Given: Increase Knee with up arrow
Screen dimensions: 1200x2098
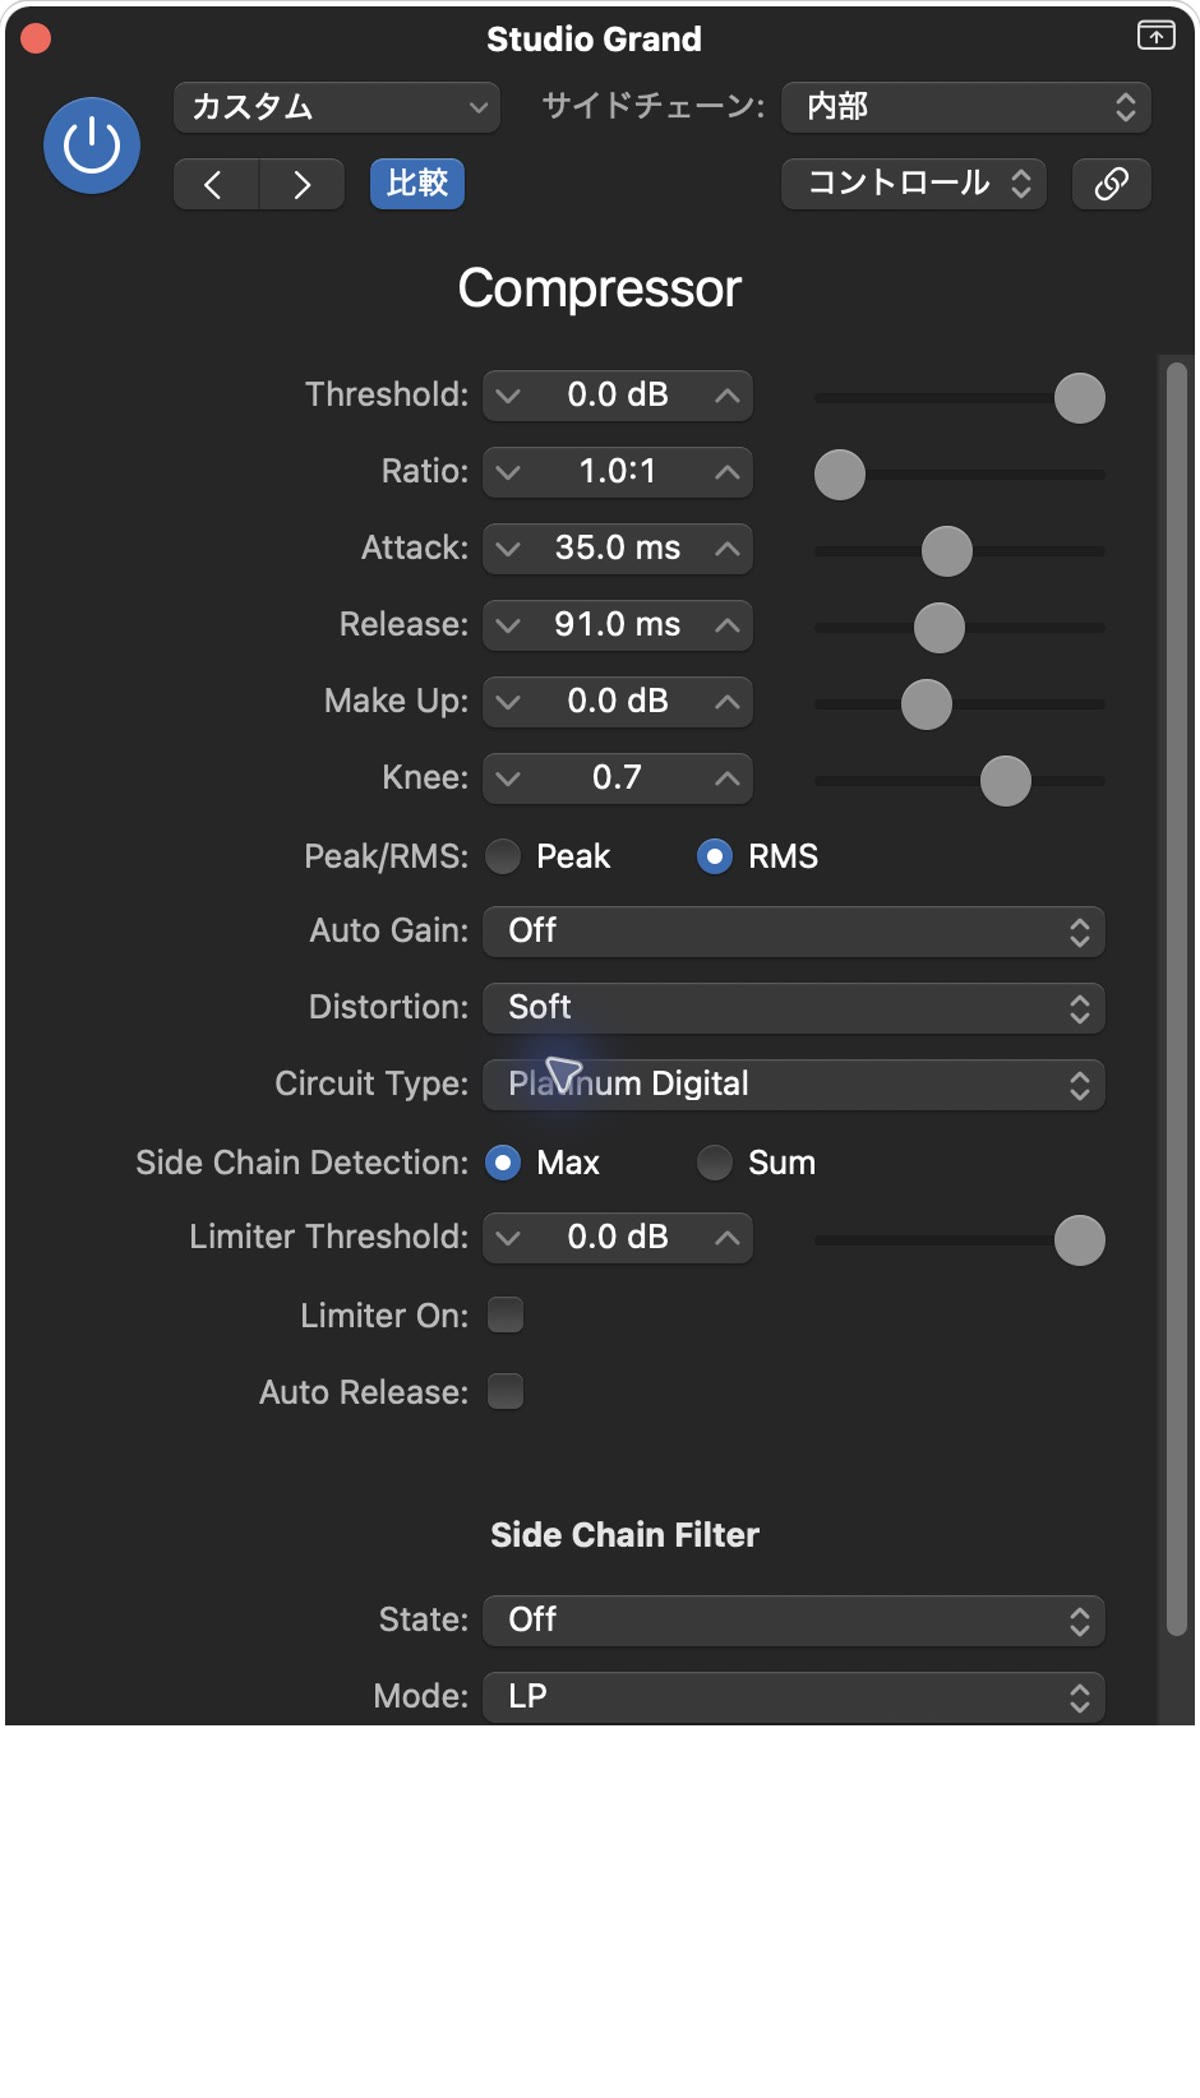Looking at the screenshot, I should pos(728,779).
